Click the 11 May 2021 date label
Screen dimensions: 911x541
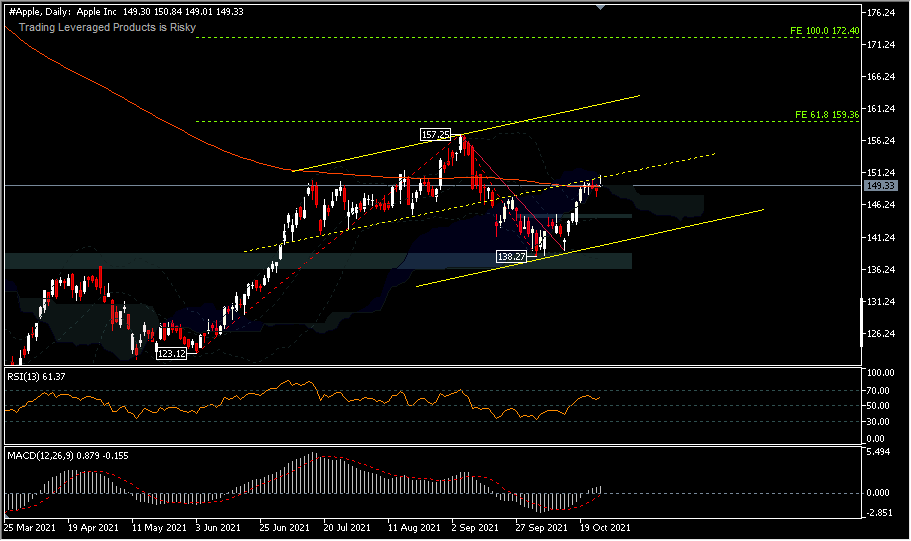(159, 528)
